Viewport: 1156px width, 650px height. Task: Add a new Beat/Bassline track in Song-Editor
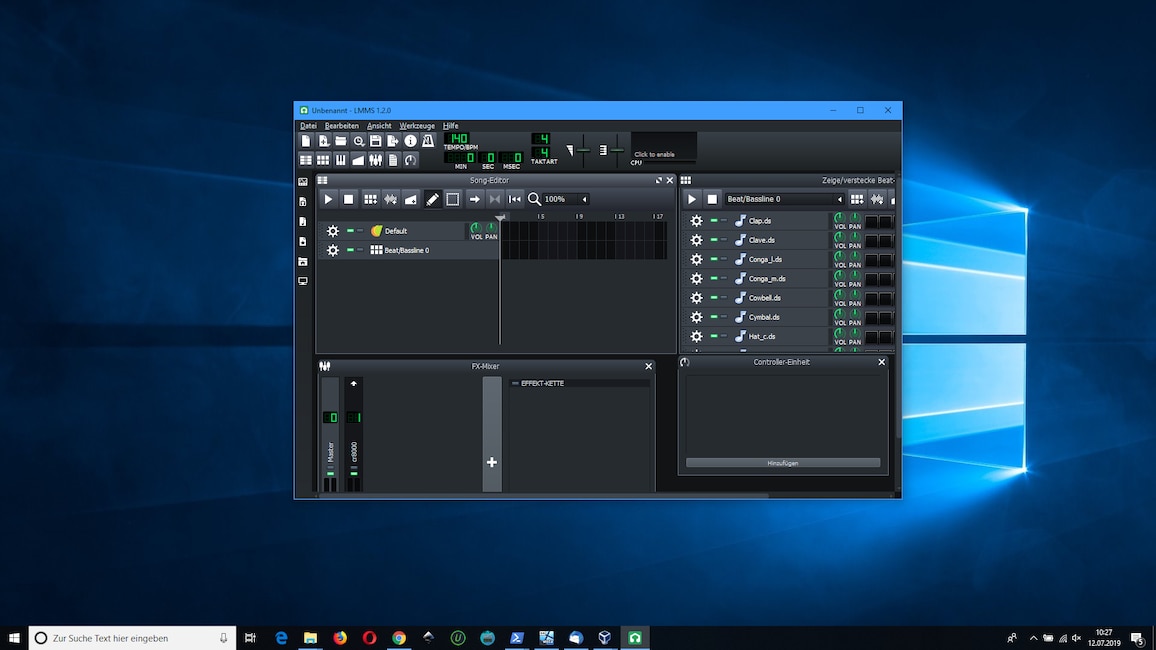(x=369, y=199)
